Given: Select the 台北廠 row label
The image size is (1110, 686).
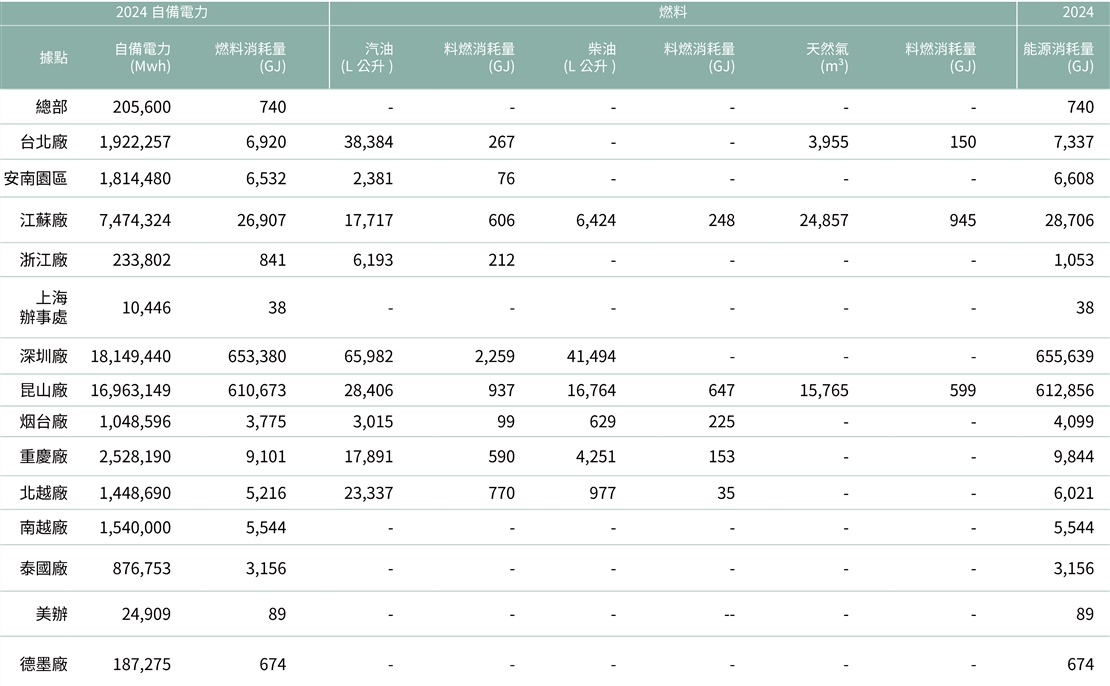Looking at the screenshot, I should tap(44, 142).
